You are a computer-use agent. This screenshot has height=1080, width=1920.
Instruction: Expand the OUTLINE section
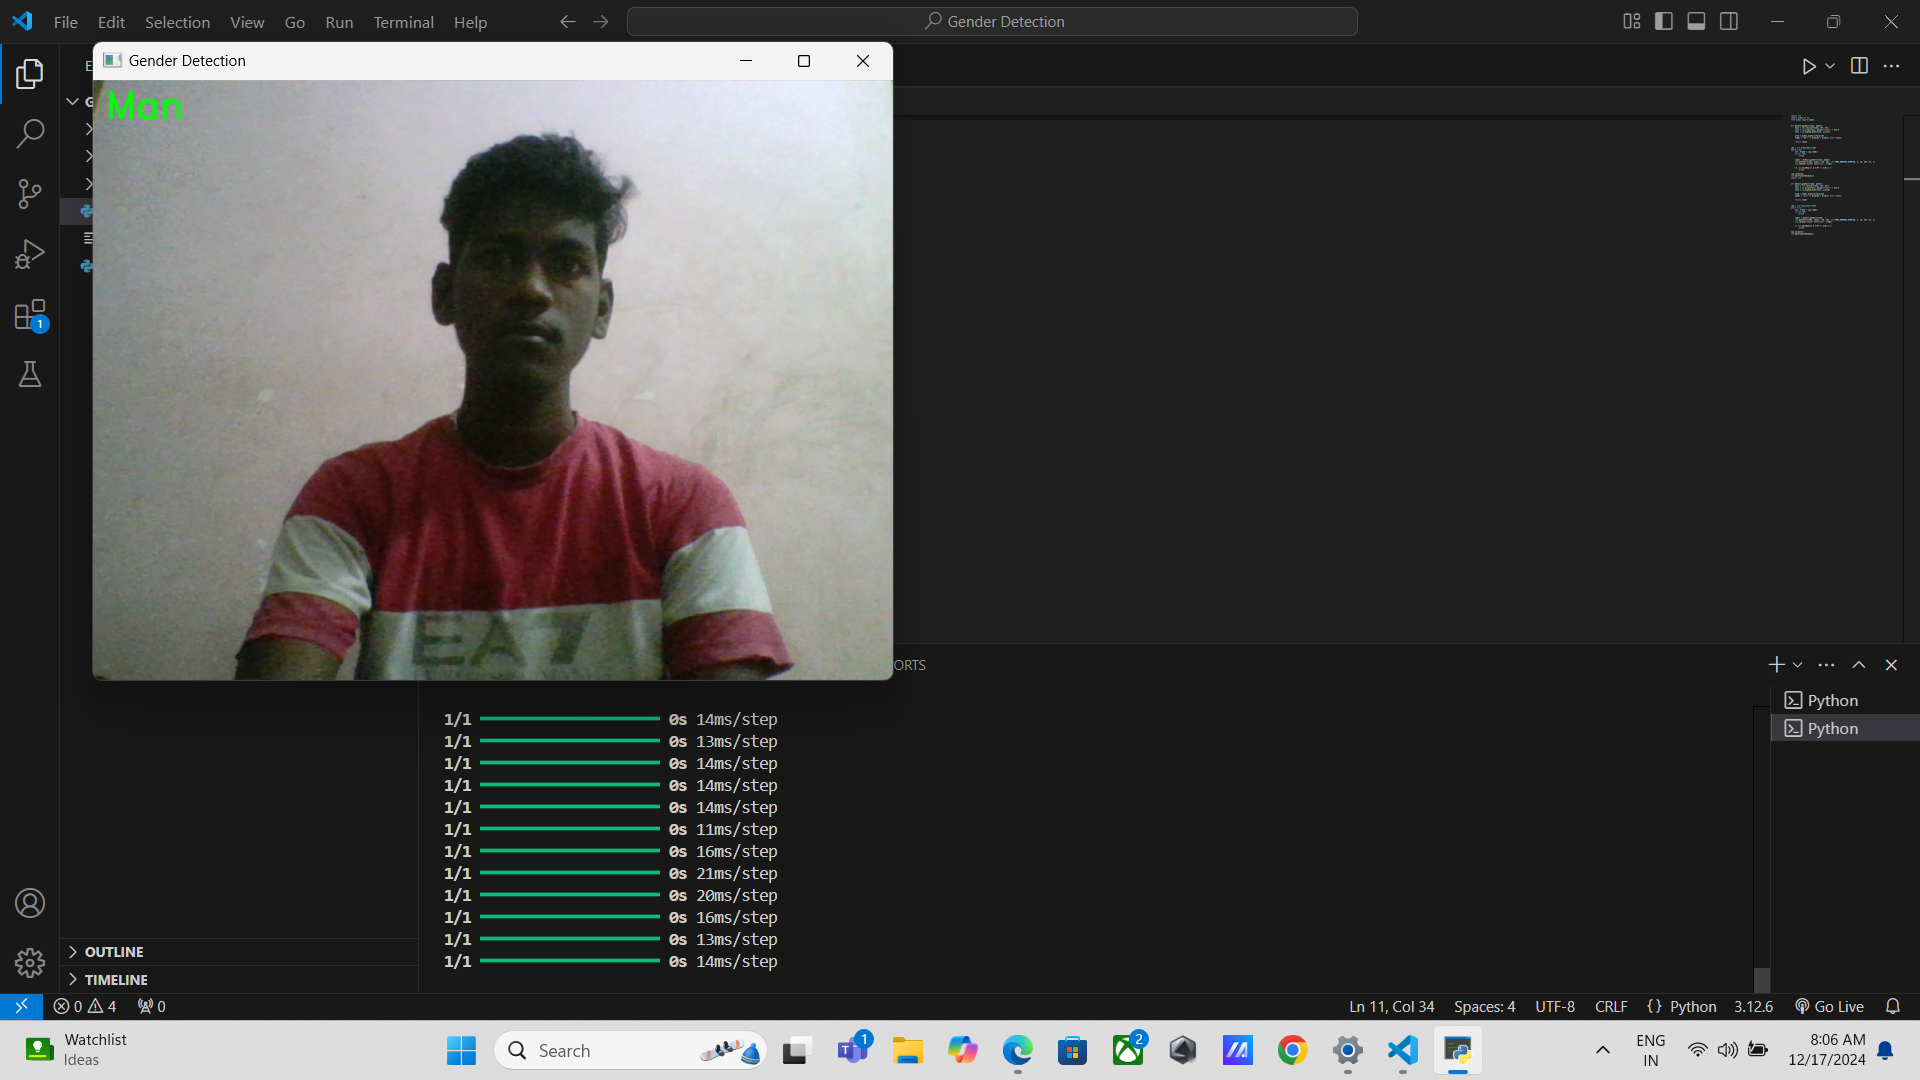113,951
